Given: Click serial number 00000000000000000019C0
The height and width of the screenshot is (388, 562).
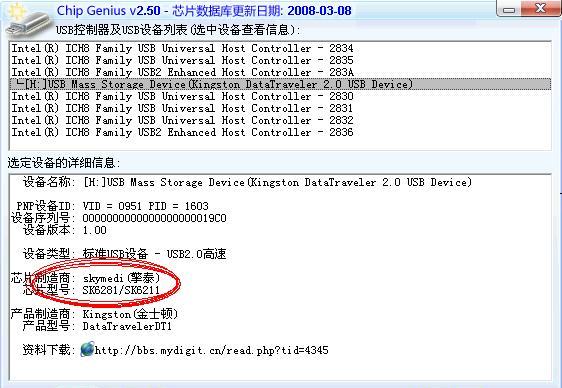Looking at the screenshot, I should 154,218.
